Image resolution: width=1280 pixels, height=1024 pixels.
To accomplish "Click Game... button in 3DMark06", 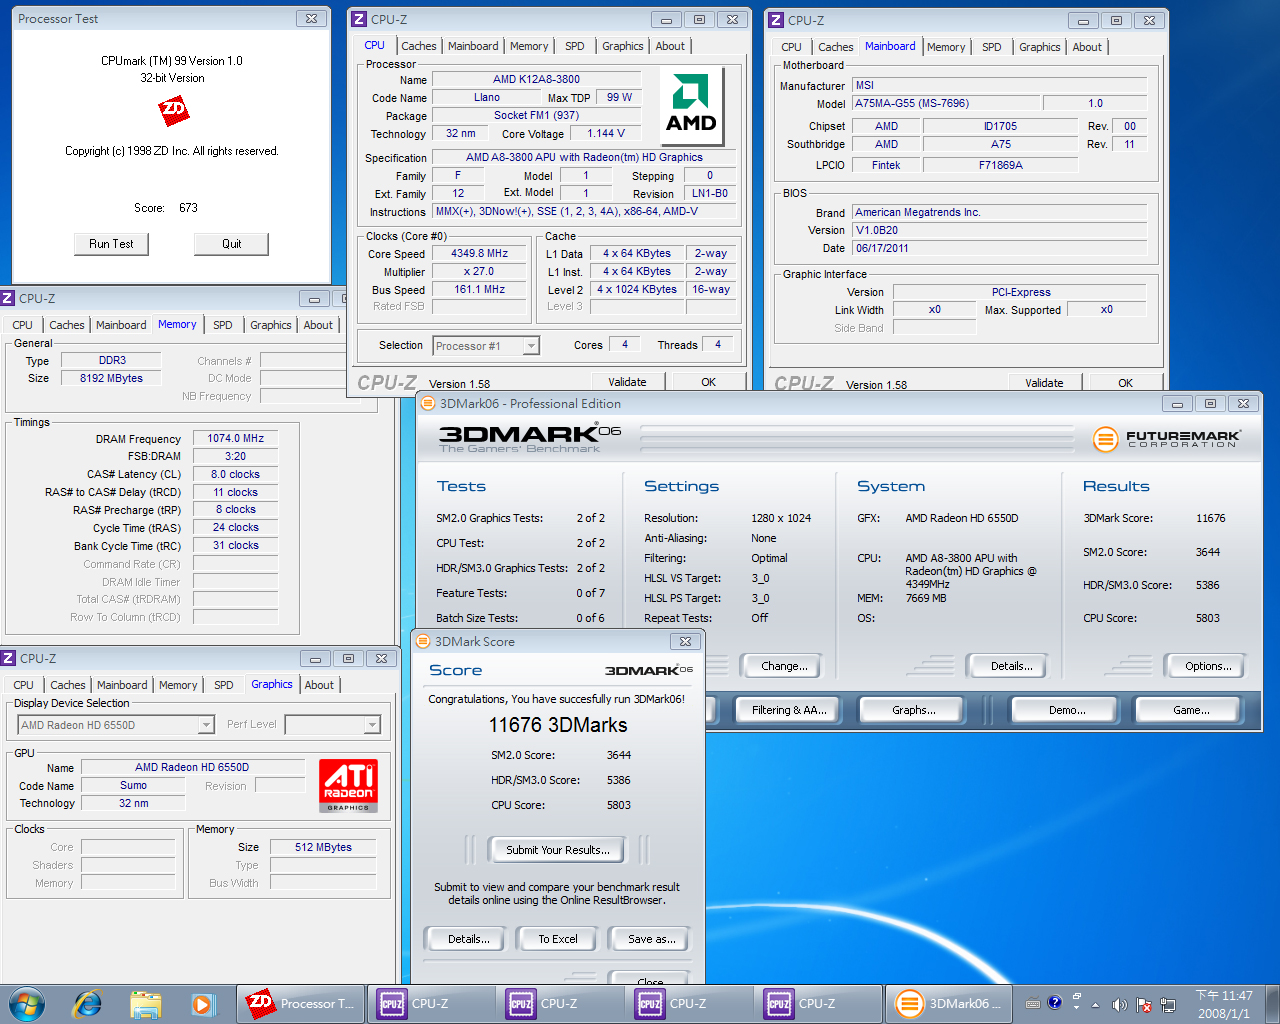I will (1190, 710).
